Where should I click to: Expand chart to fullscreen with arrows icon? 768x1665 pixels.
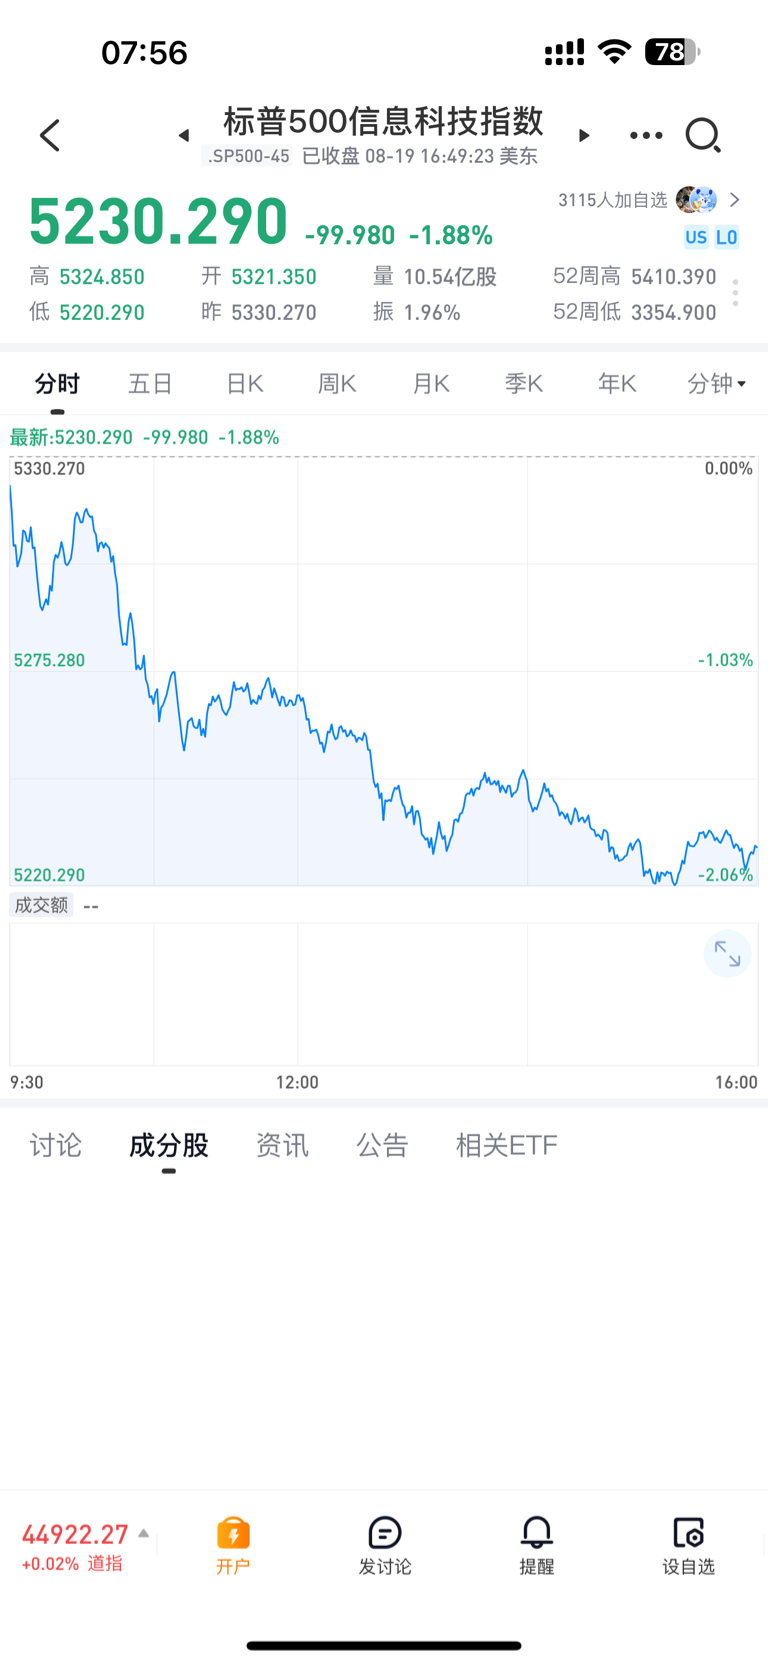727,955
